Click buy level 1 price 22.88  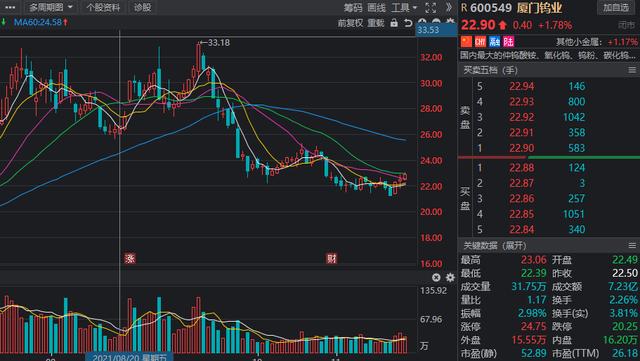coord(521,167)
